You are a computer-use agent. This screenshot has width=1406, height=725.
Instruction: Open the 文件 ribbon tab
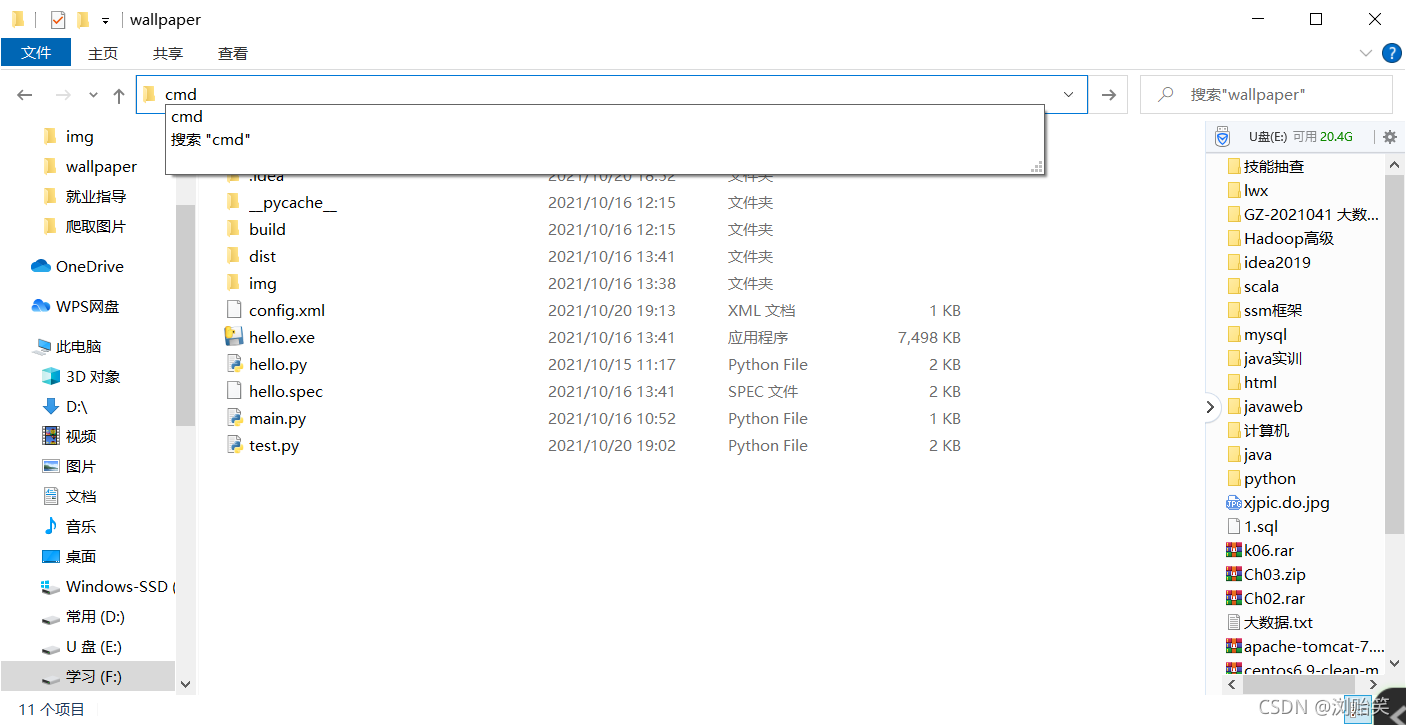tap(36, 53)
